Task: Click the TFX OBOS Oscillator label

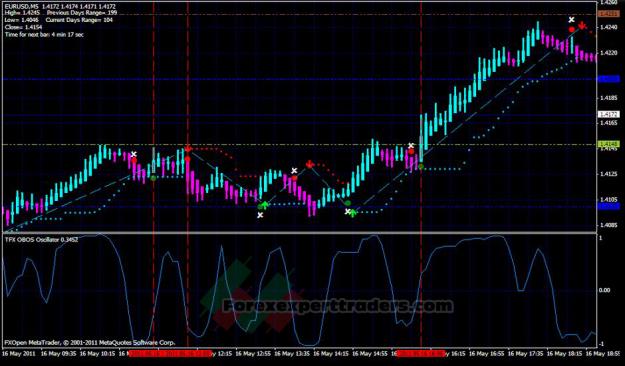Action: pos(41,240)
